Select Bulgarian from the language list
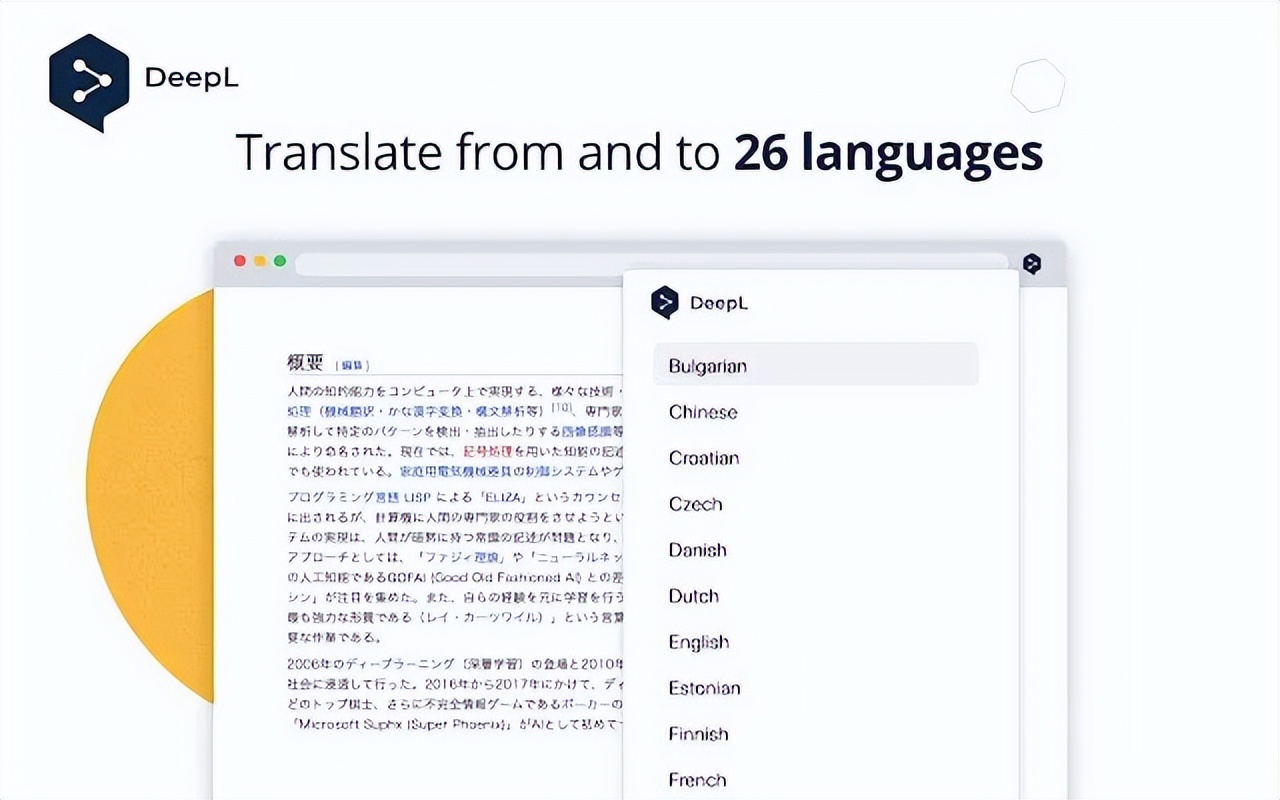The height and width of the screenshot is (800, 1280). tap(706, 366)
